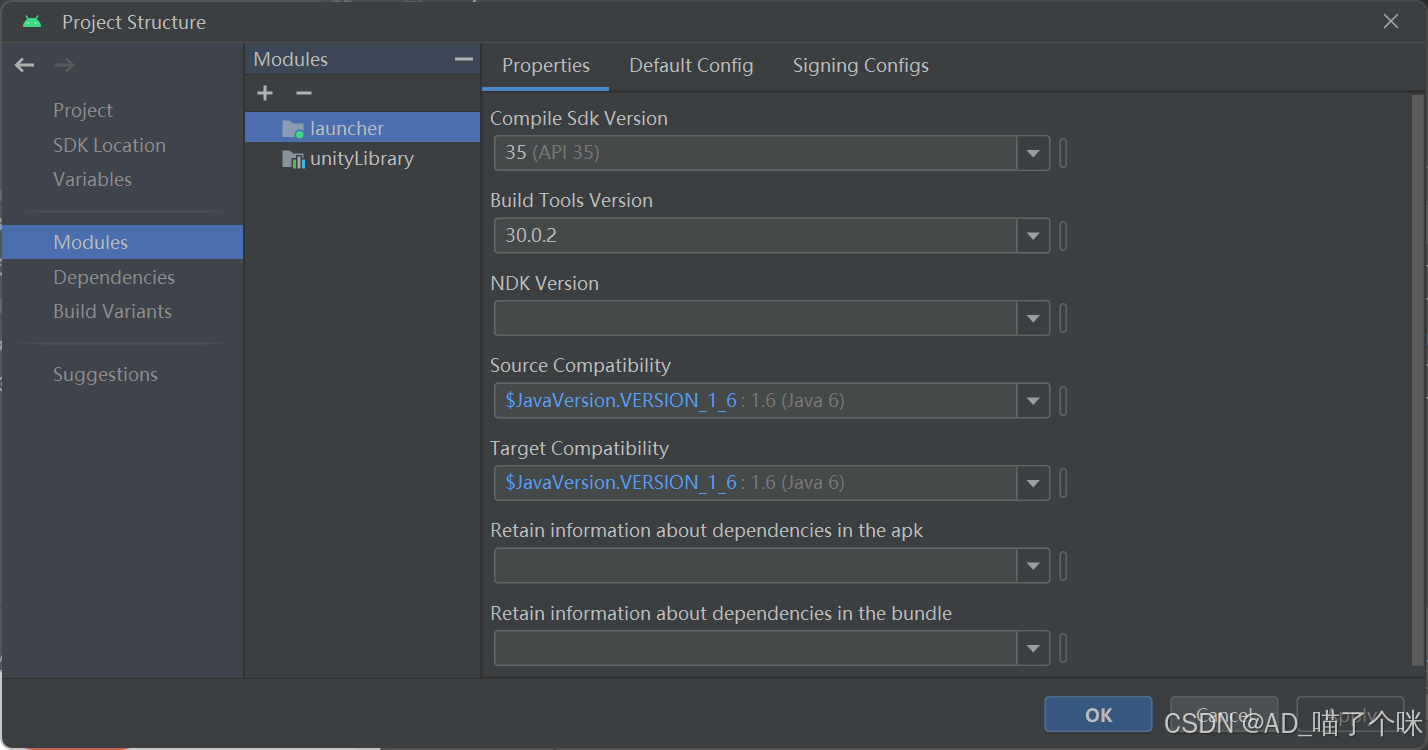Switch to the Default Config tab
Viewport: 1428px width, 750px height.
[691, 66]
